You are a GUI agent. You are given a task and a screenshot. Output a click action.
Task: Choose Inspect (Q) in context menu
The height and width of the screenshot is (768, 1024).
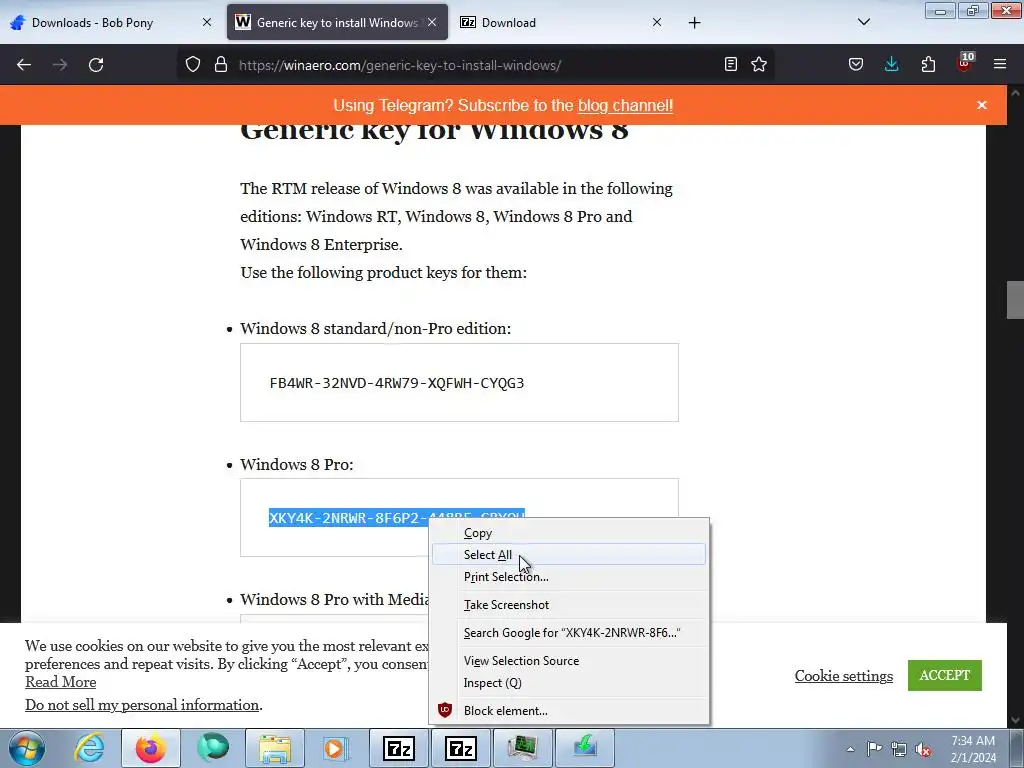[569, 682]
